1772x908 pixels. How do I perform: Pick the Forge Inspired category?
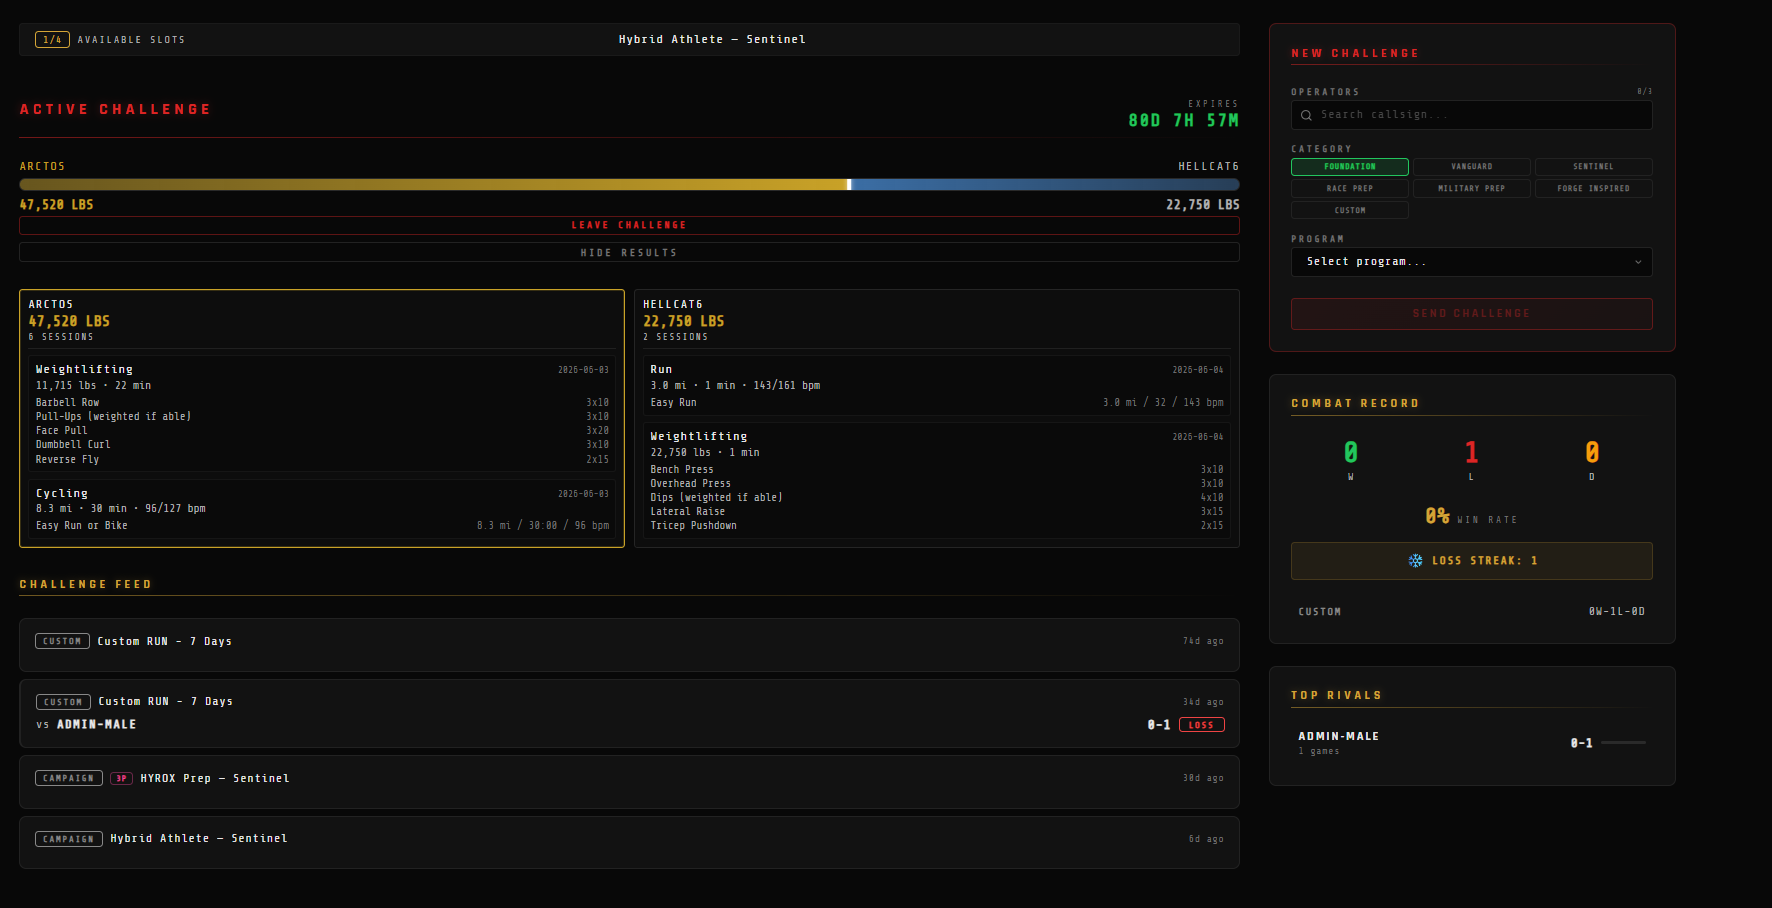[x=1593, y=189]
